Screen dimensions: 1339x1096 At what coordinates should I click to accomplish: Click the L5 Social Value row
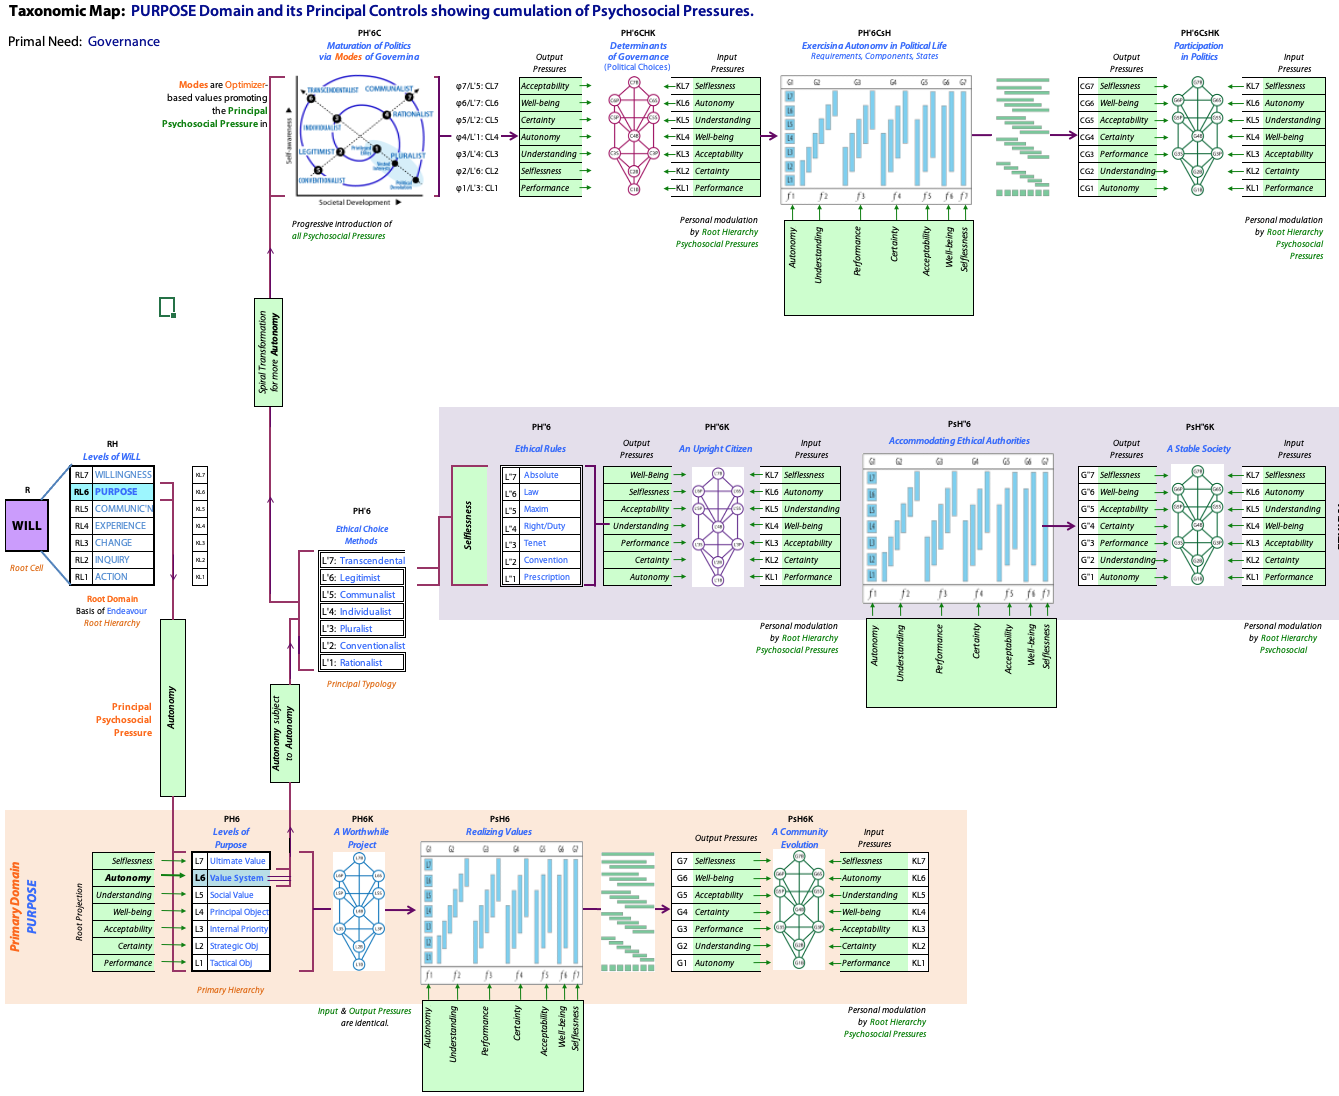point(231,895)
